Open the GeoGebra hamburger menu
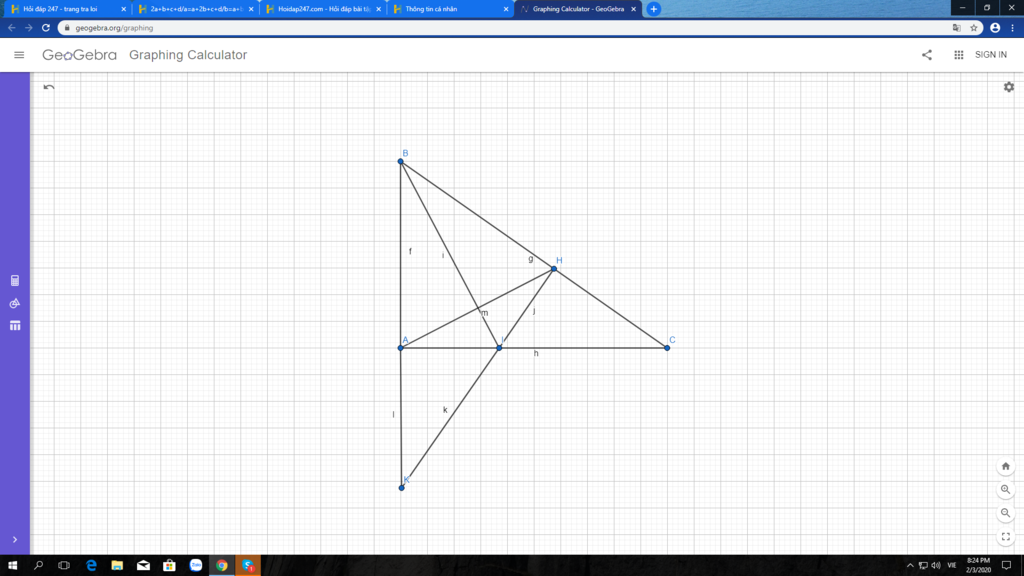Image resolution: width=1024 pixels, height=576 pixels. tap(19, 55)
